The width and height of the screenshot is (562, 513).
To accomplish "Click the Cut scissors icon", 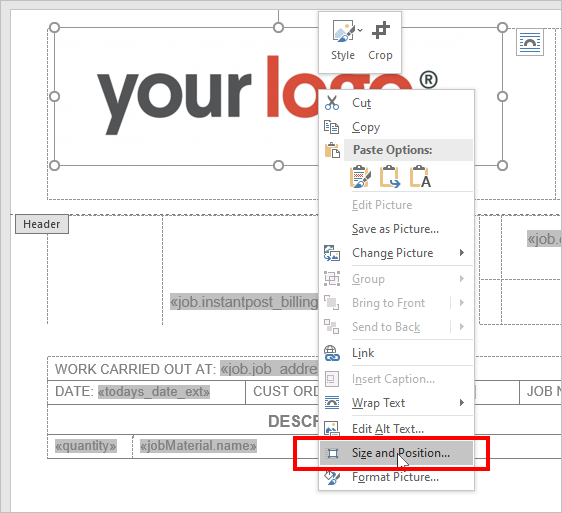I will [332, 103].
